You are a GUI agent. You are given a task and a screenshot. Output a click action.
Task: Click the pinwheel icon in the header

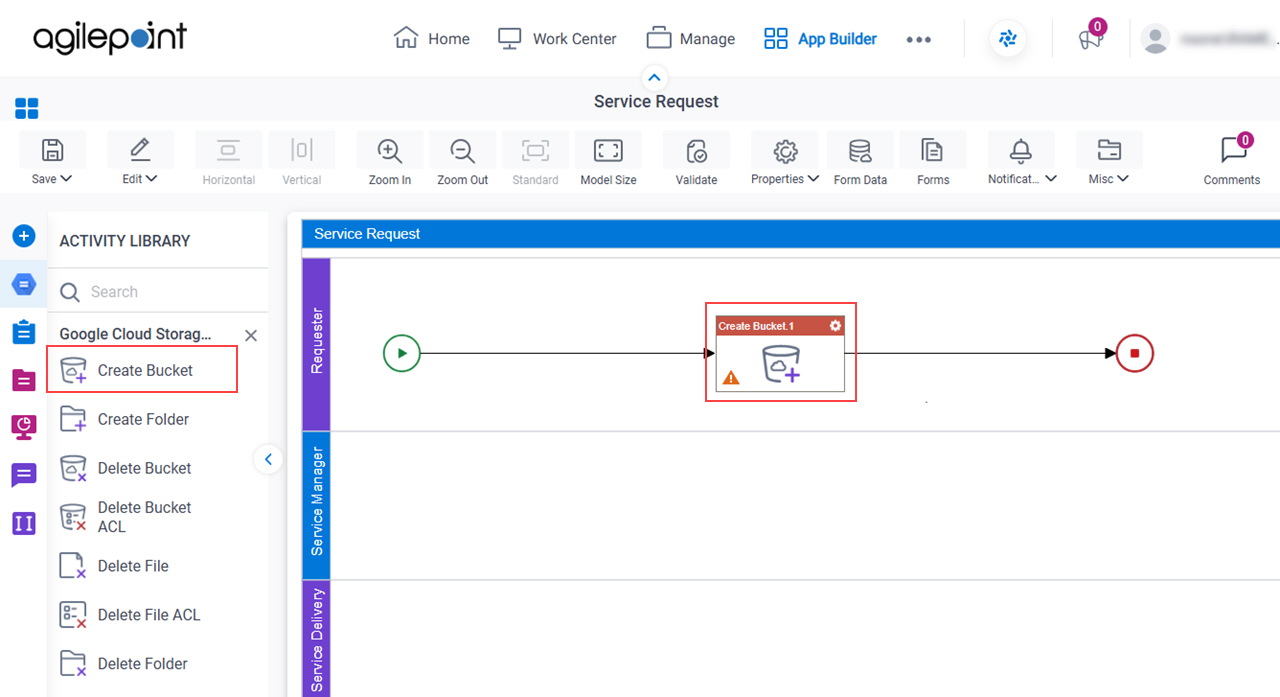tap(1007, 39)
